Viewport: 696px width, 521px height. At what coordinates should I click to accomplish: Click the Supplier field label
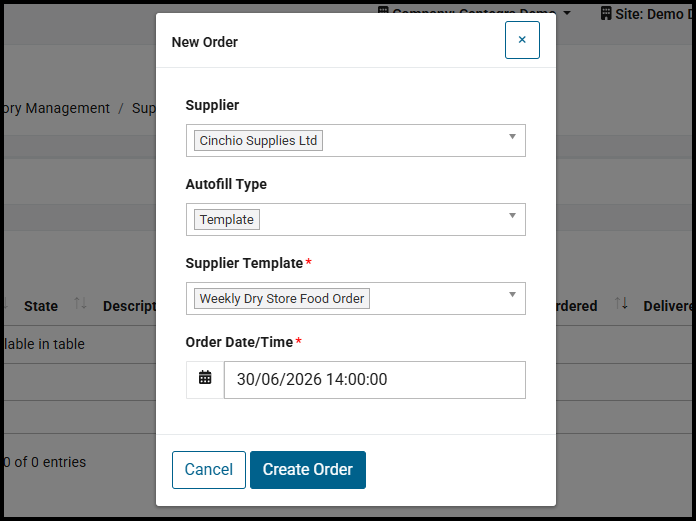(x=212, y=105)
